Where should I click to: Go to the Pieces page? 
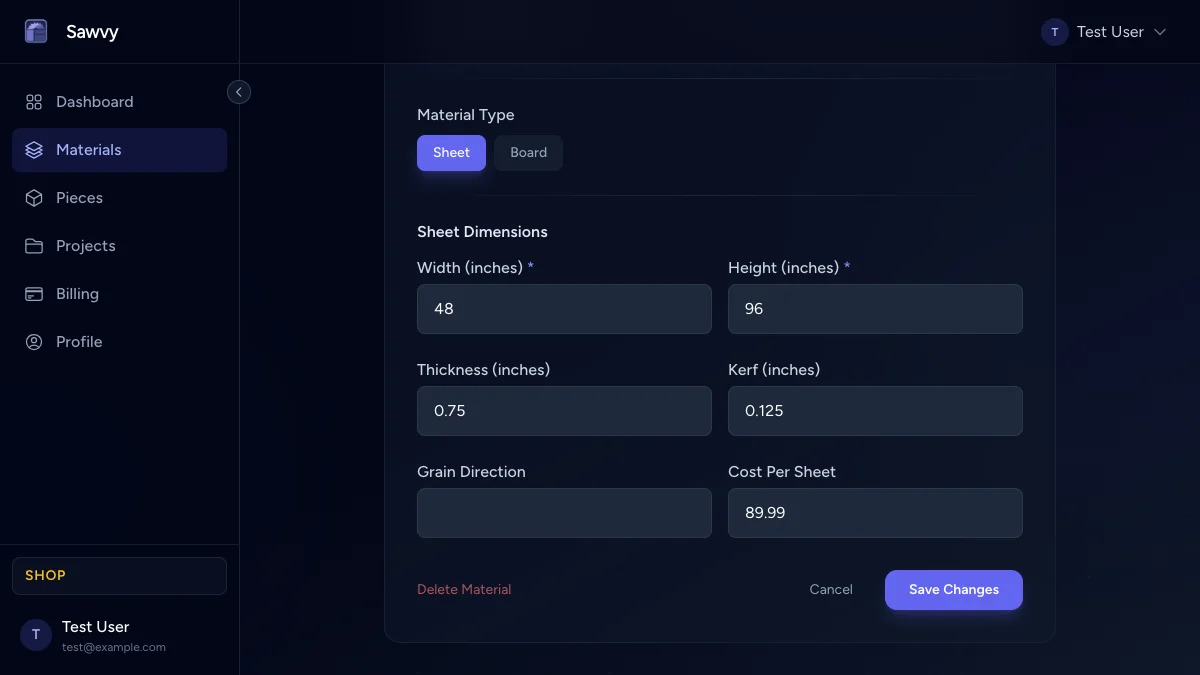pos(79,198)
